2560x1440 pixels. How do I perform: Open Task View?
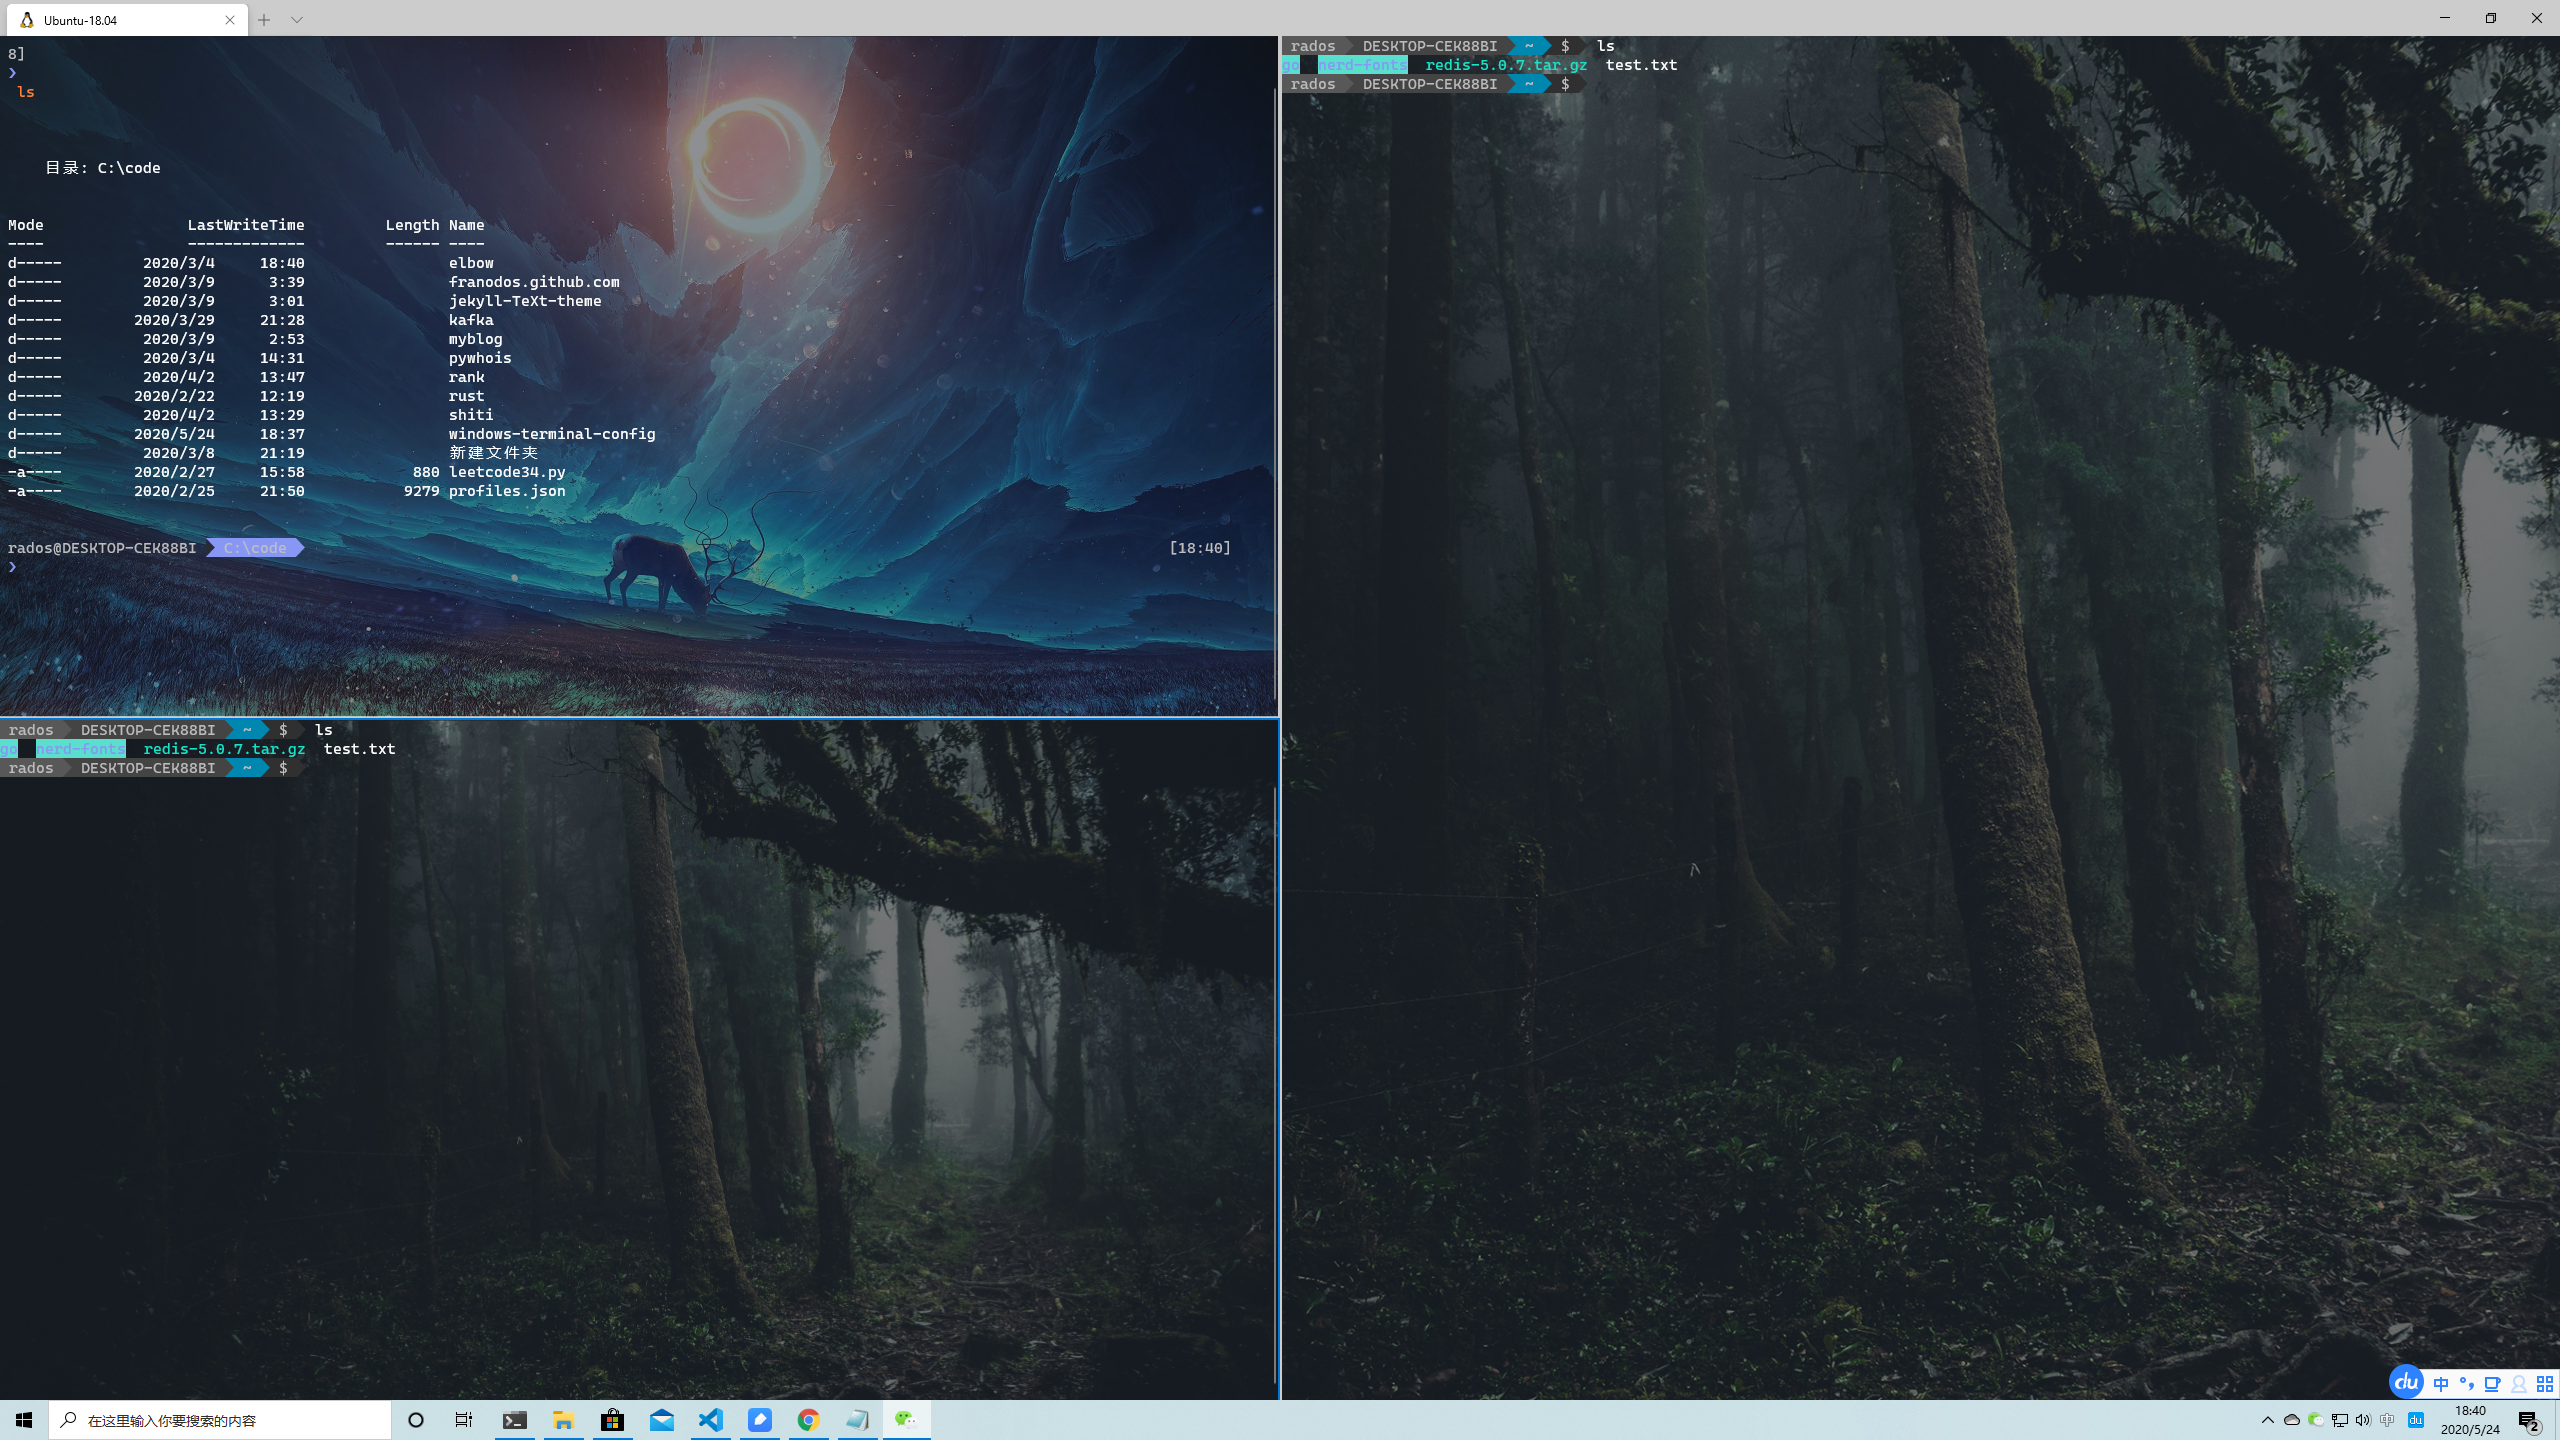(464, 1420)
